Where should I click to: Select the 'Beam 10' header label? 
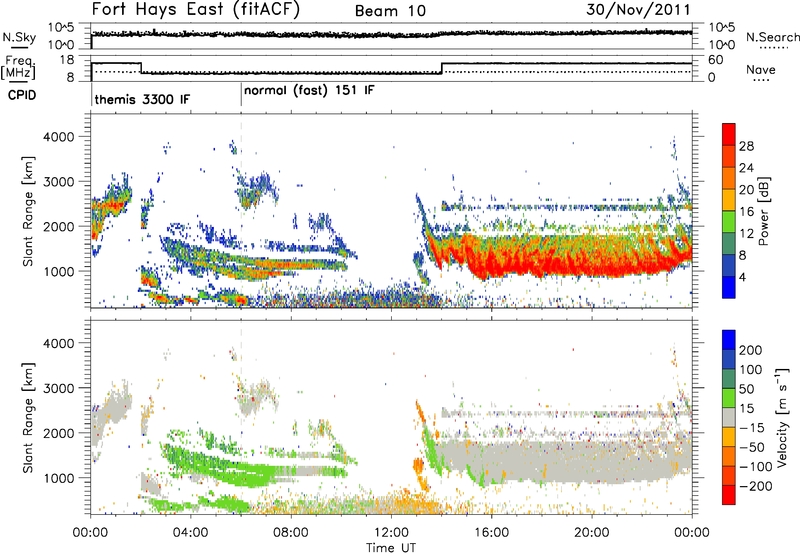click(x=390, y=11)
